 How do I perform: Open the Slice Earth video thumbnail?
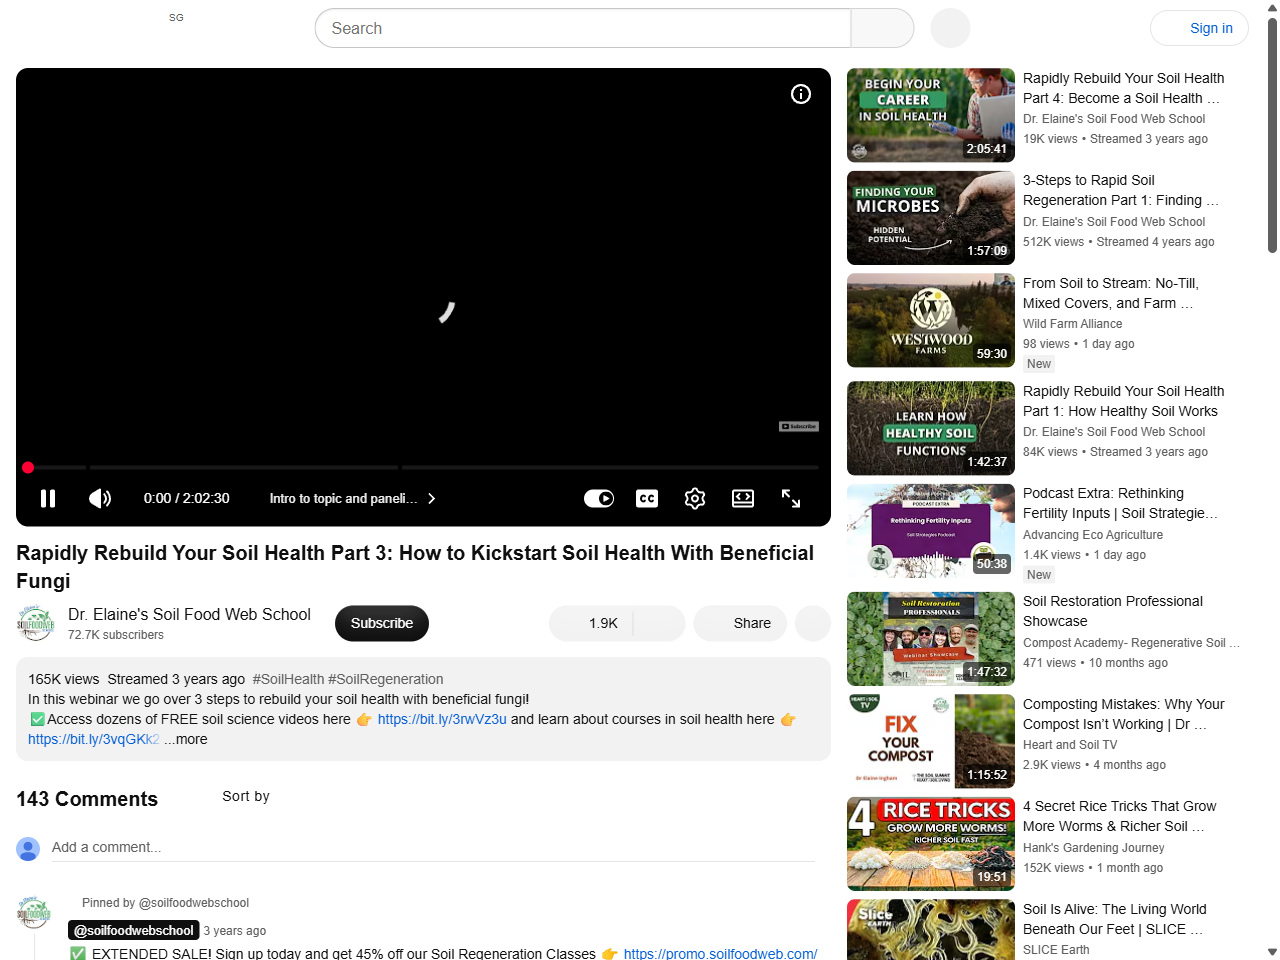(x=931, y=930)
